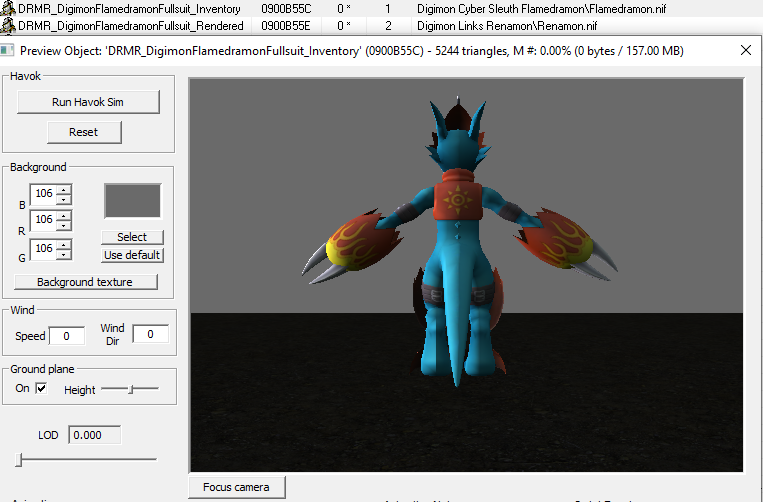Viewport: 763px width, 502px height.
Task: Decrease the G value with down arrow
Action: pos(64,253)
